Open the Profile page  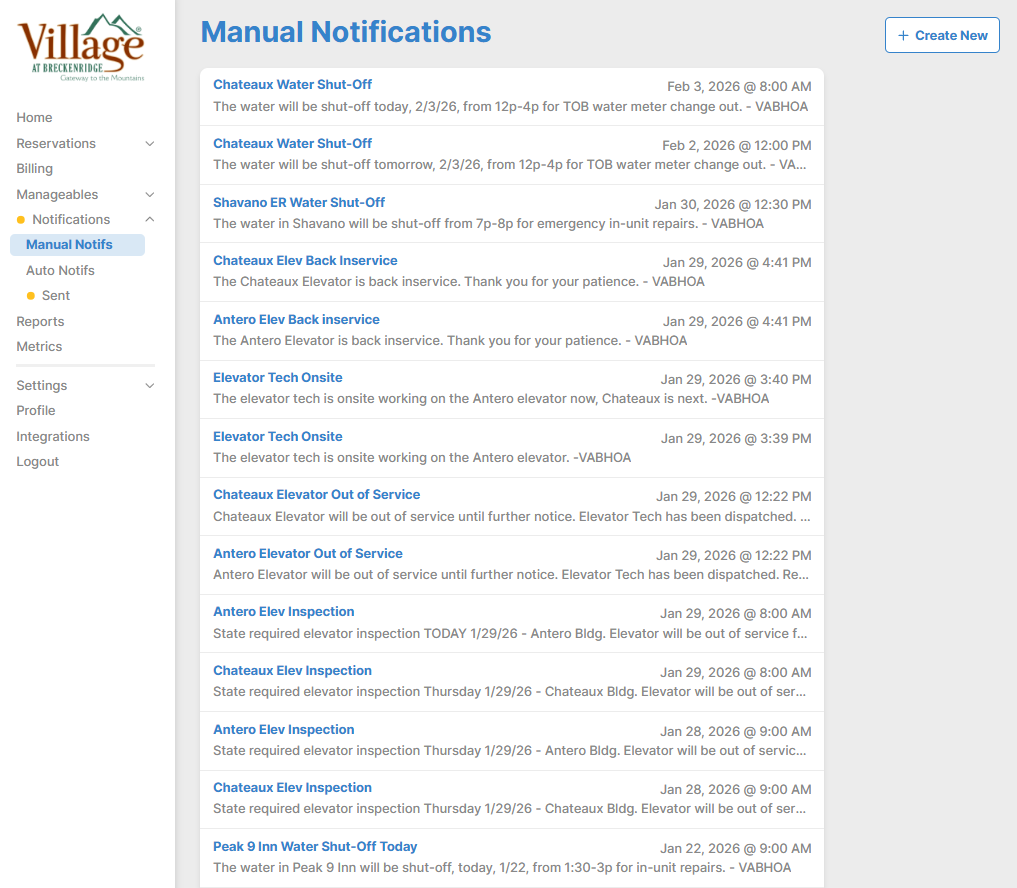pos(36,411)
